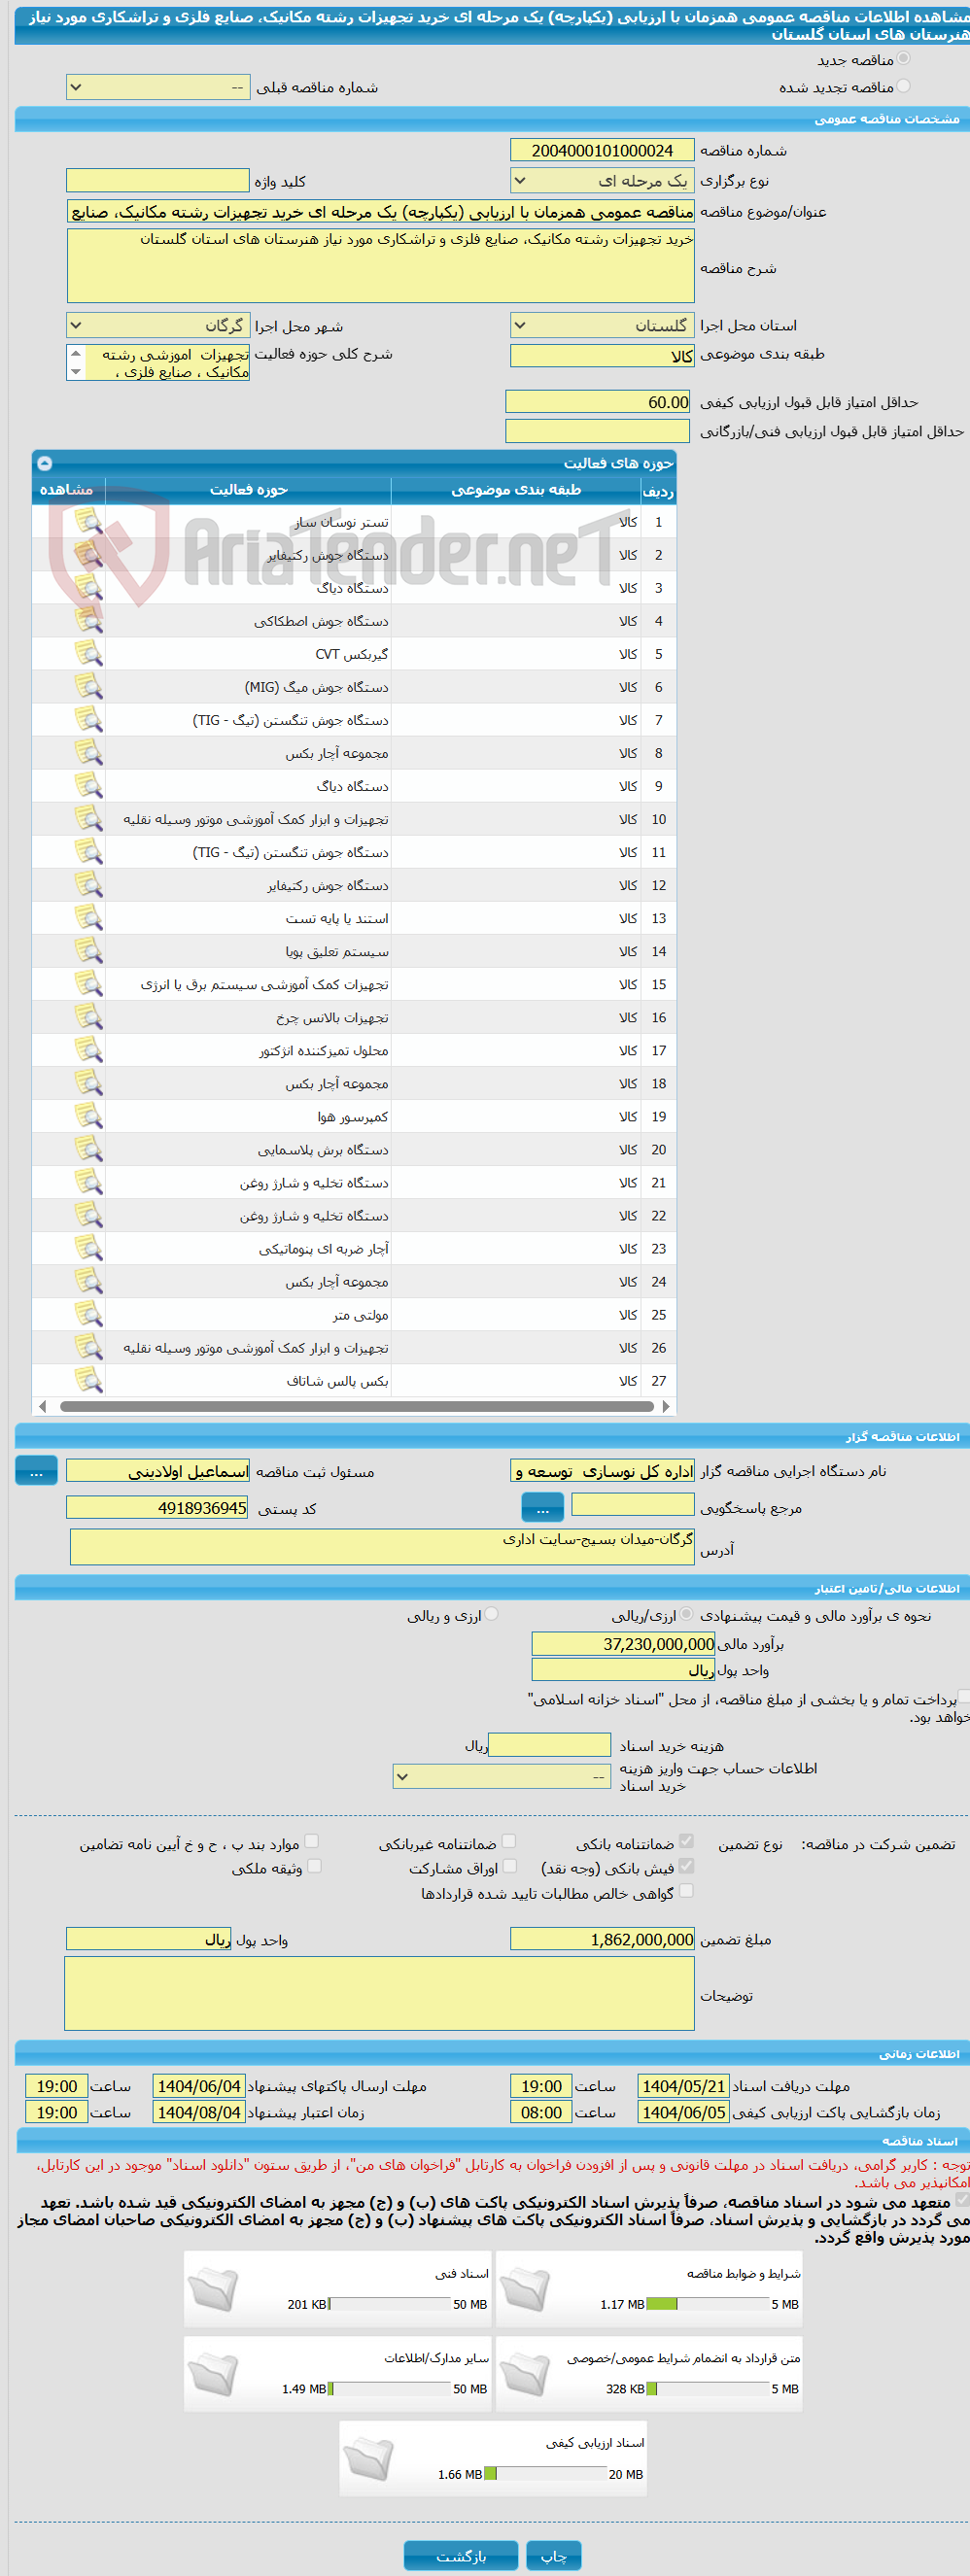This screenshot has height=2576, width=970.
Task: View icon for row 9 دستگاه دیاگ
Action: tap(88, 785)
